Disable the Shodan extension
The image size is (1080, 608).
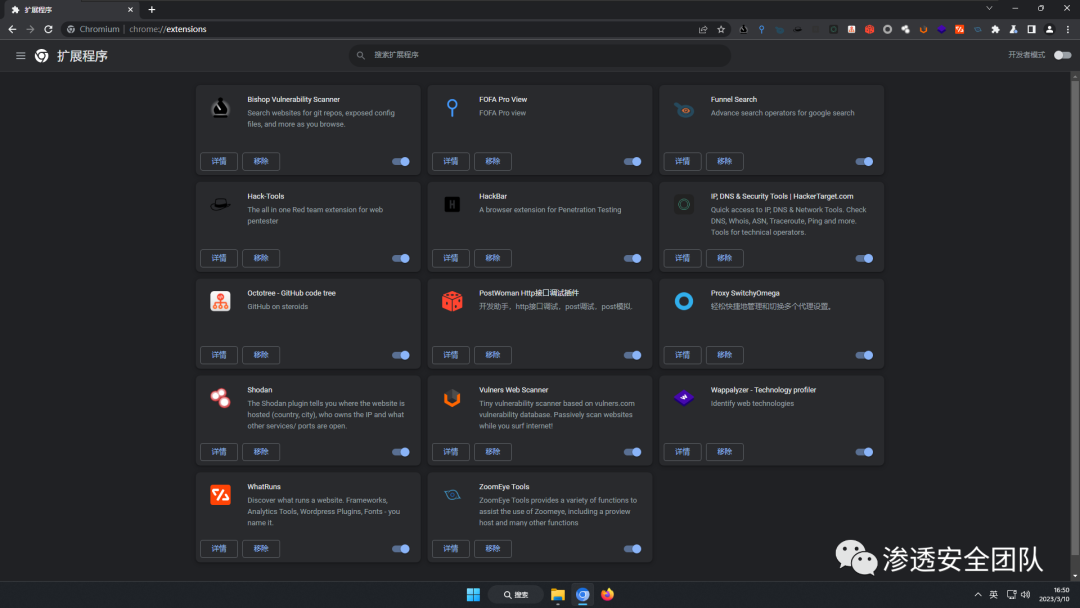(x=401, y=452)
